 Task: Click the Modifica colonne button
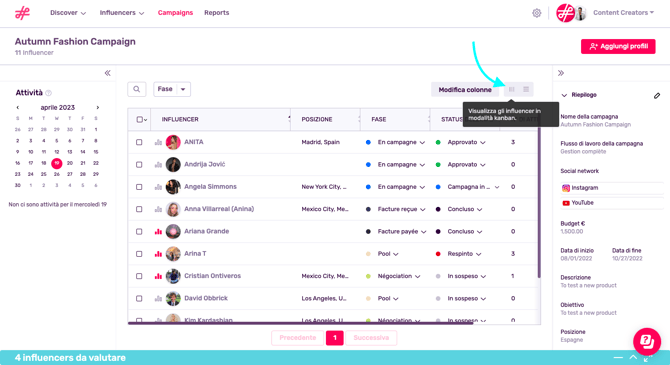(465, 90)
